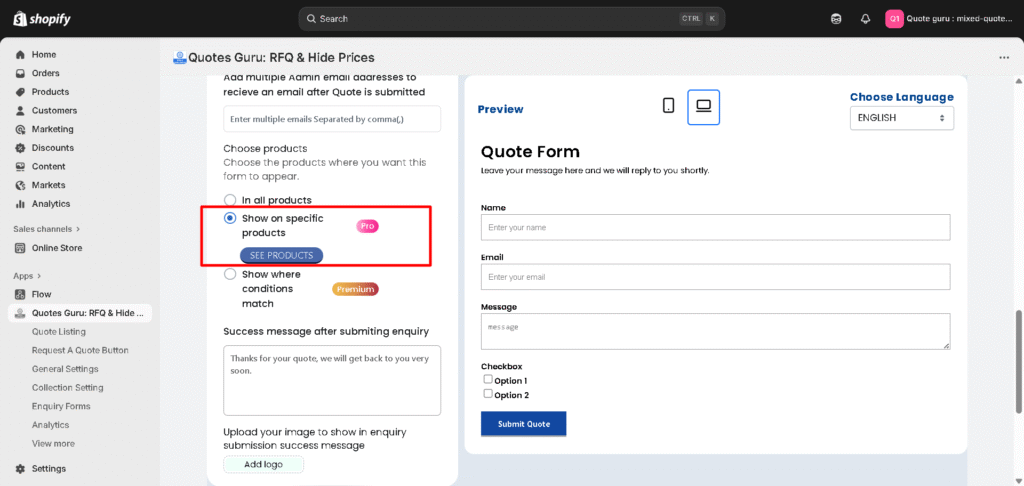
Task: Click the Orders icon in sidebar
Action: (20, 73)
